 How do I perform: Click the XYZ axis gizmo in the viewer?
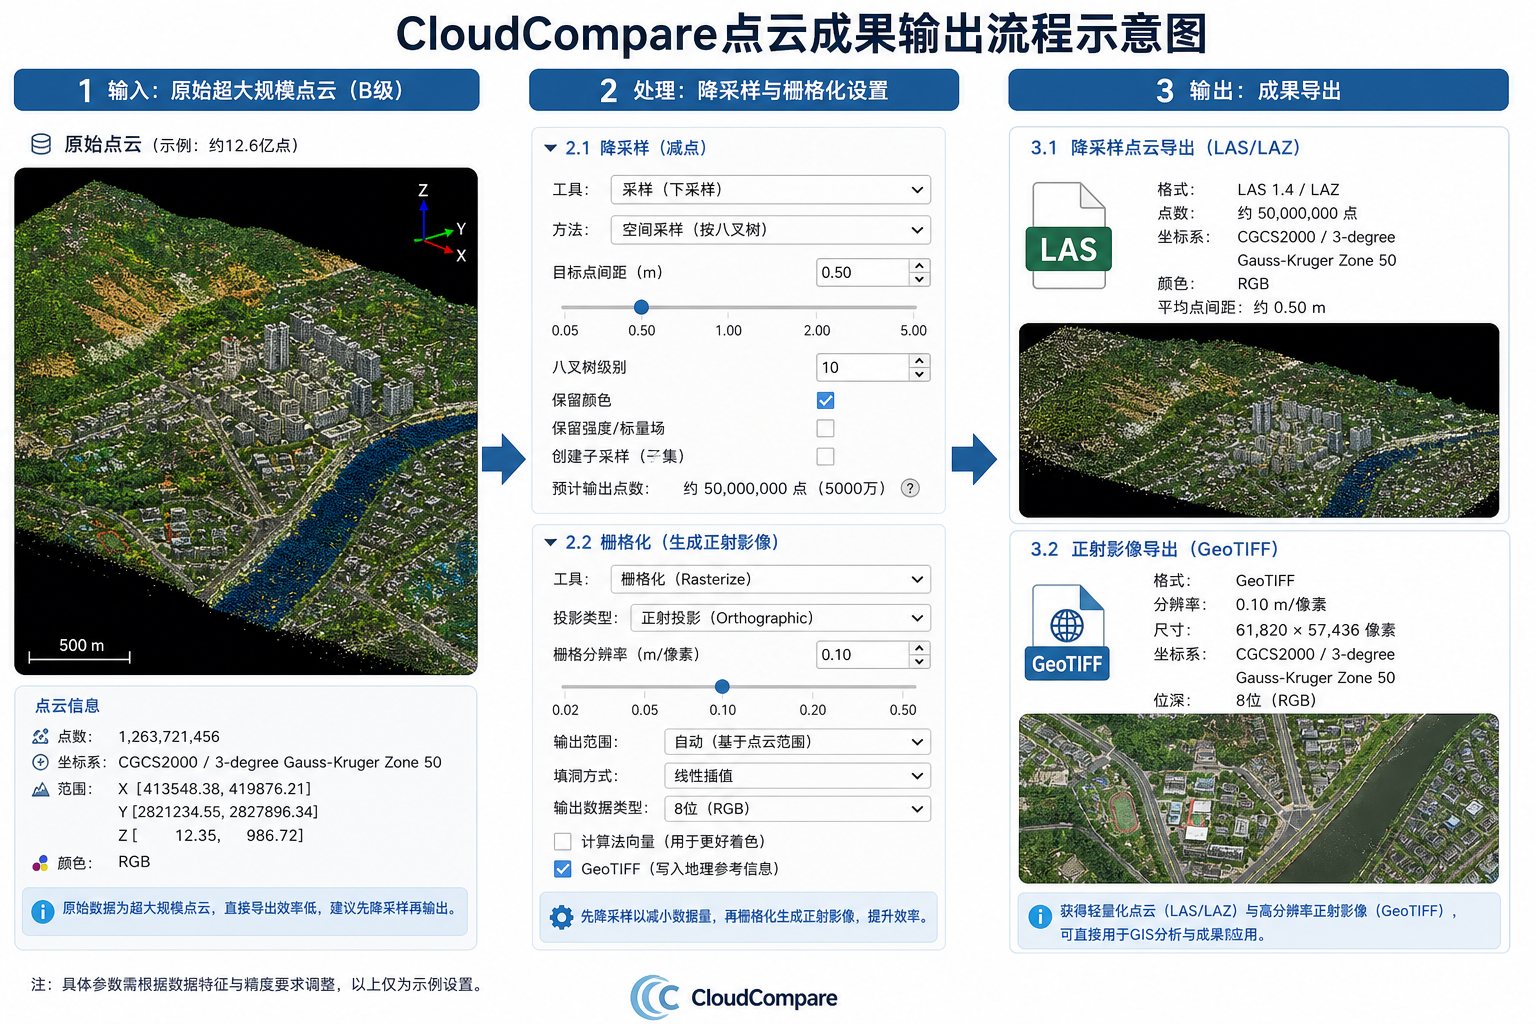click(x=441, y=224)
